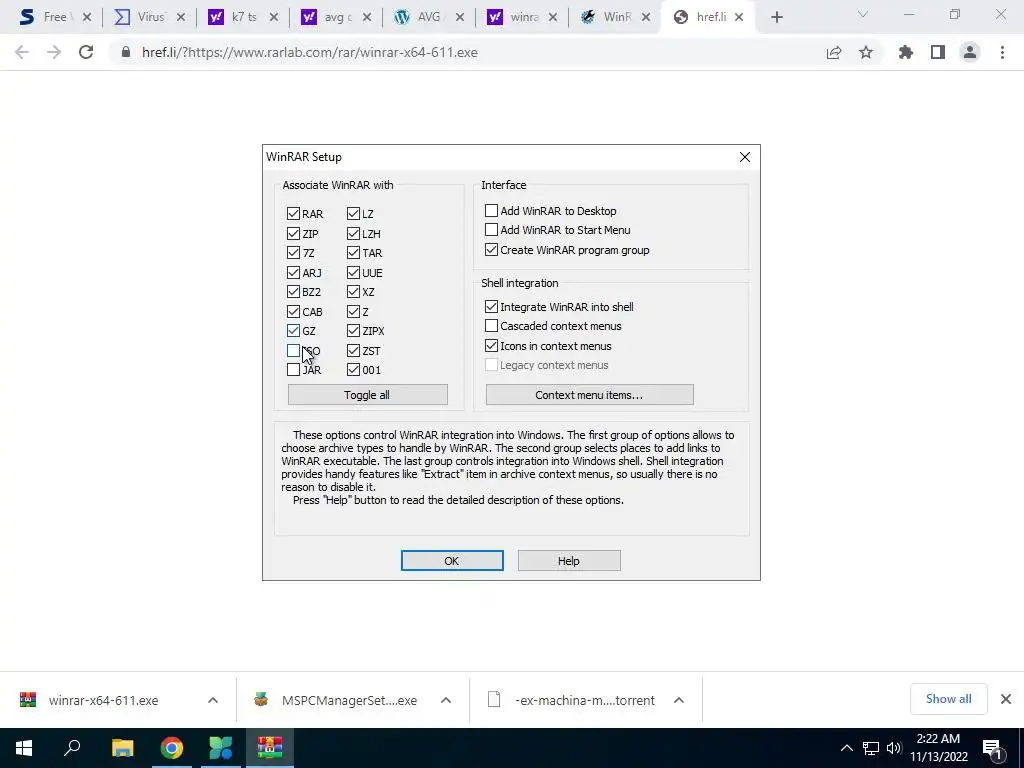Image resolution: width=1024 pixels, height=768 pixels.
Task: Uncheck the ZIP association checkbox
Action: 293,233
